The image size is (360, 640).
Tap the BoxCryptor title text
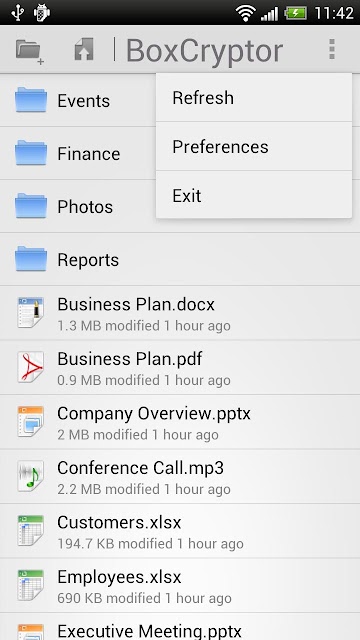204,51
